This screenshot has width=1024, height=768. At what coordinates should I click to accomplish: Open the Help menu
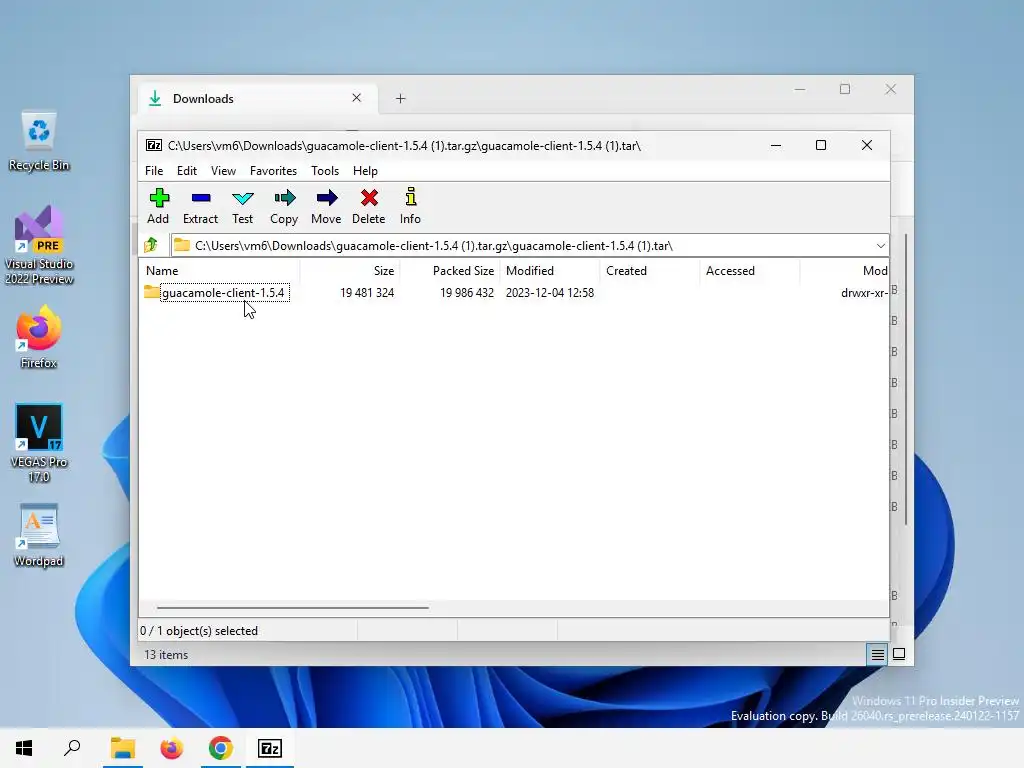[365, 170]
